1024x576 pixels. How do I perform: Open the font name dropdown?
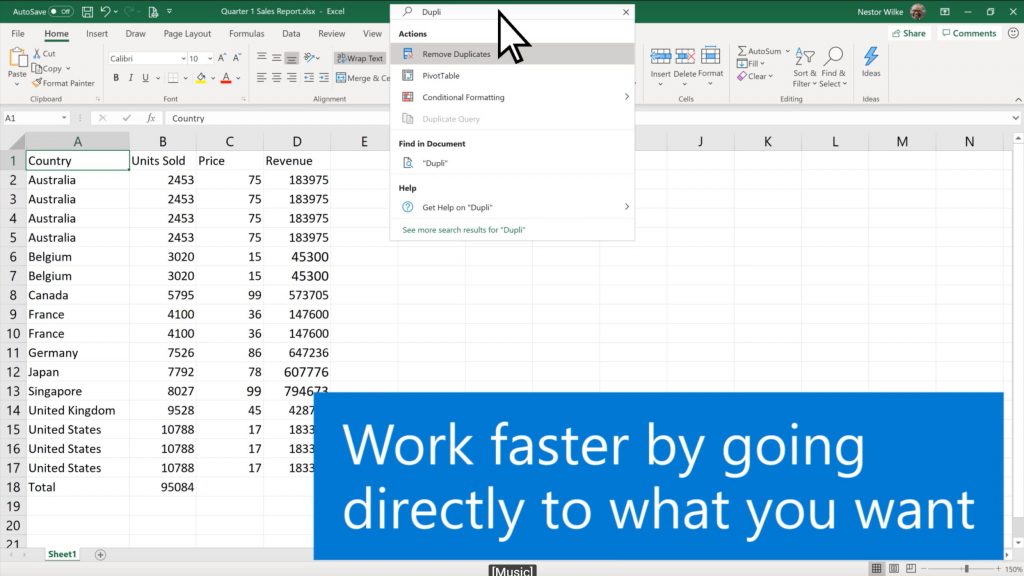coord(183,59)
